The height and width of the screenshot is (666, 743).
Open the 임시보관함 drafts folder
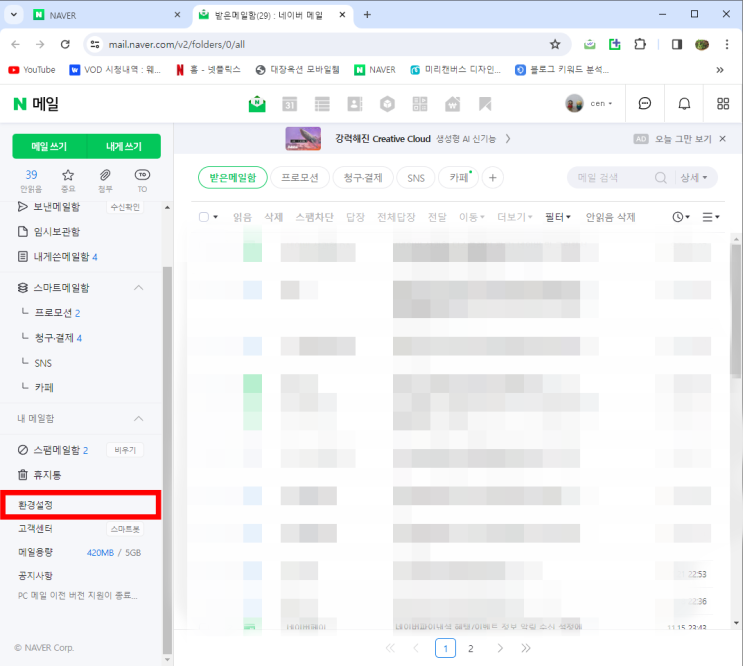[x=49, y=232]
